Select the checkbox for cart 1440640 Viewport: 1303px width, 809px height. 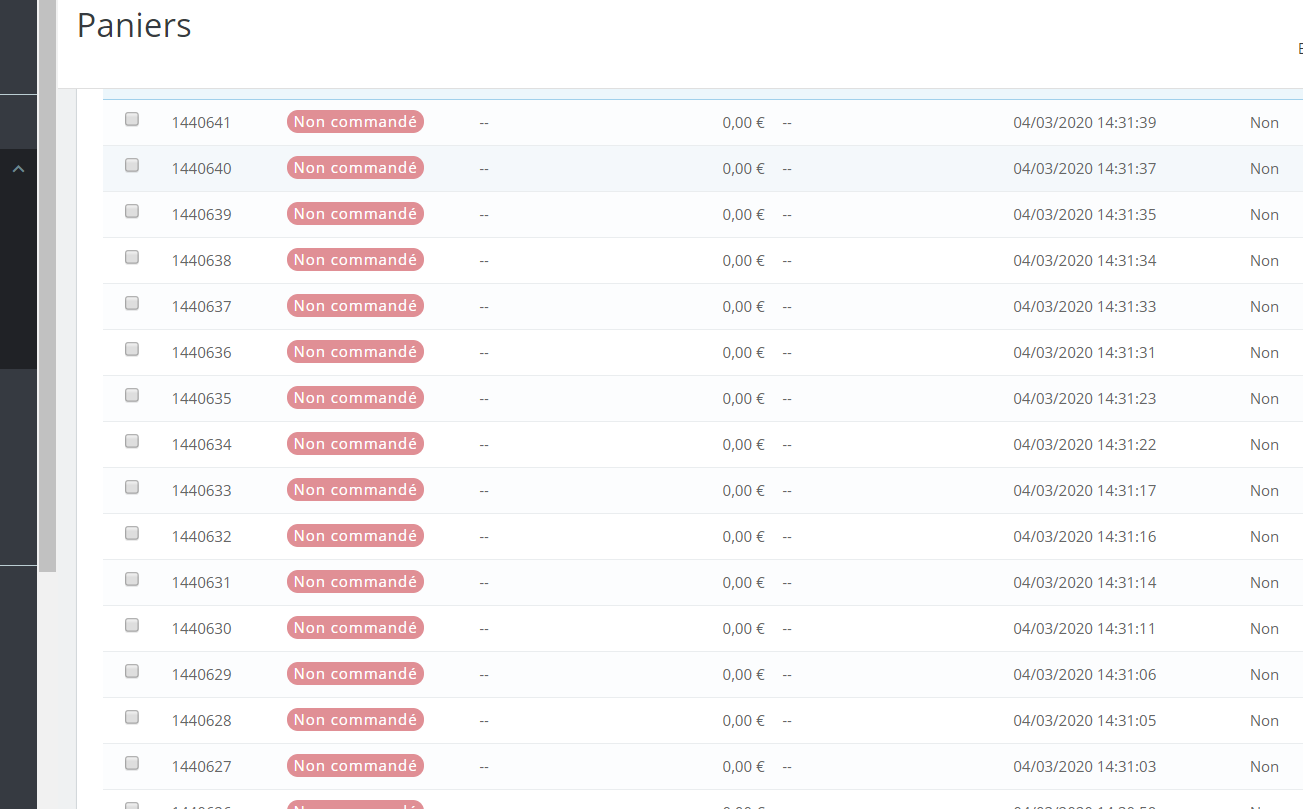point(132,165)
